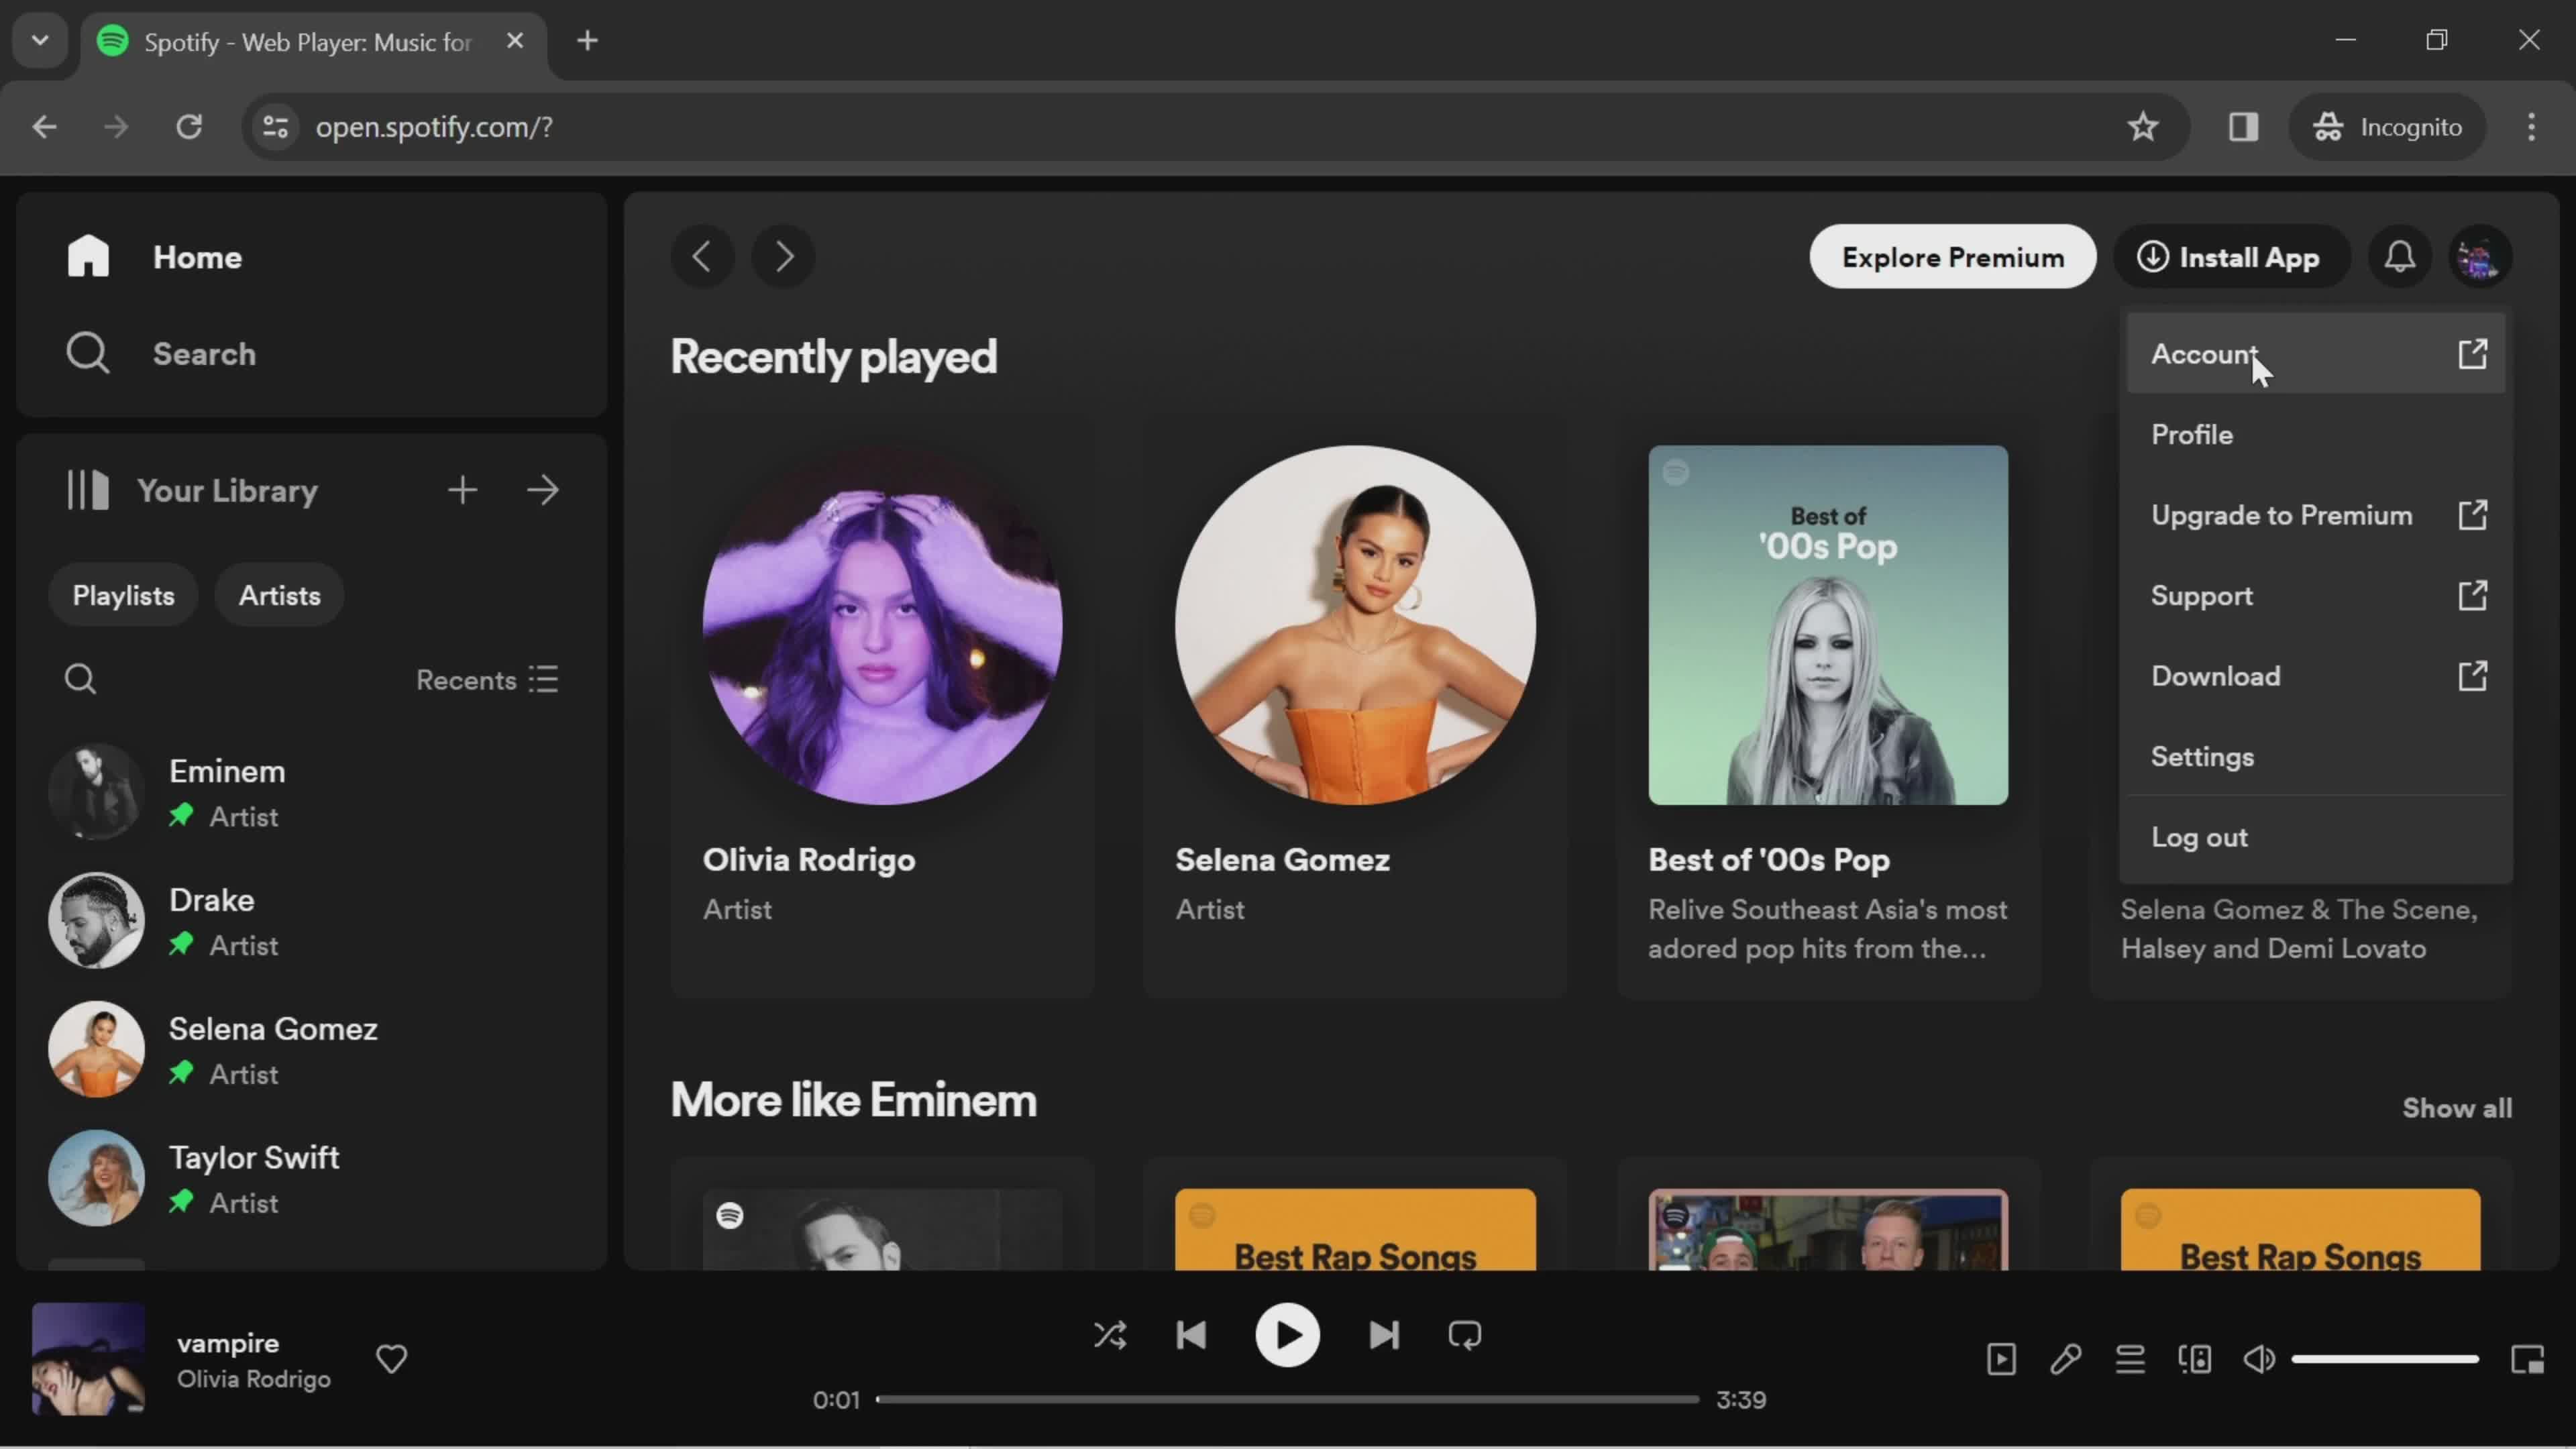The width and height of the screenshot is (2576, 1449).
Task: Mute volume with speaker icon
Action: pos(2259,1359)
